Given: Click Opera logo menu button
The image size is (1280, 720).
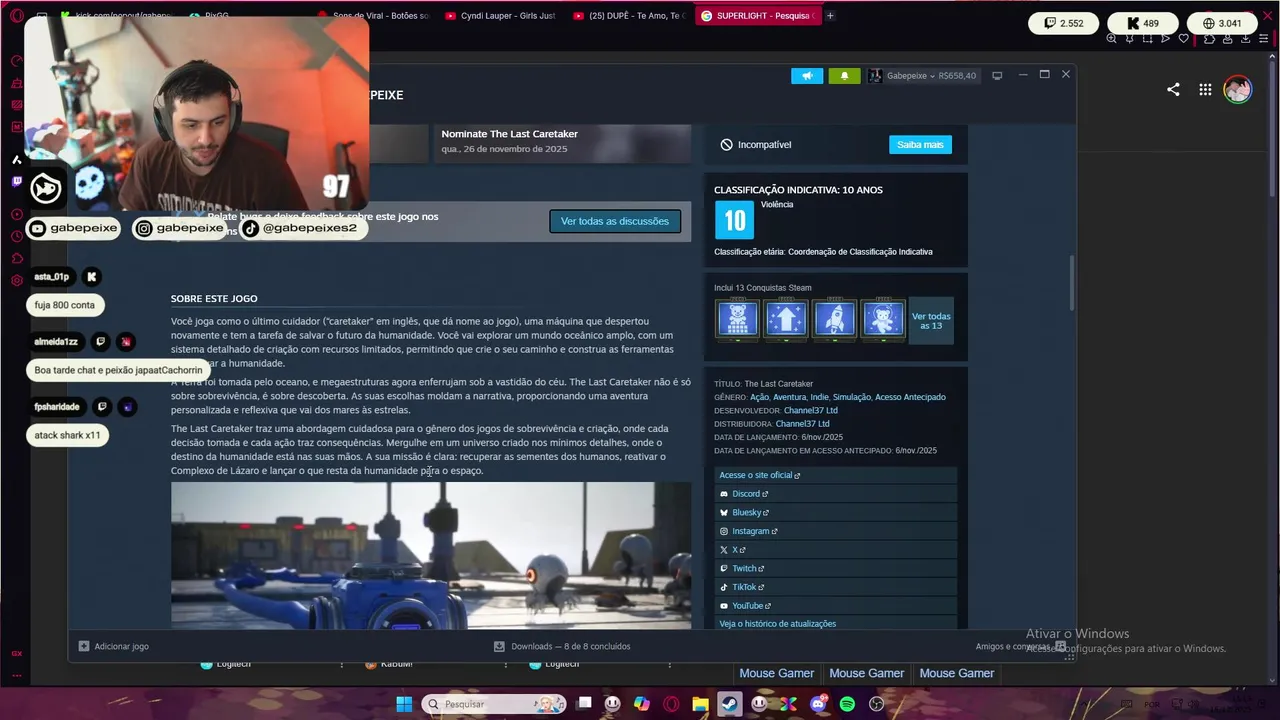Looking at the screenshot, I should coord(16,16).
